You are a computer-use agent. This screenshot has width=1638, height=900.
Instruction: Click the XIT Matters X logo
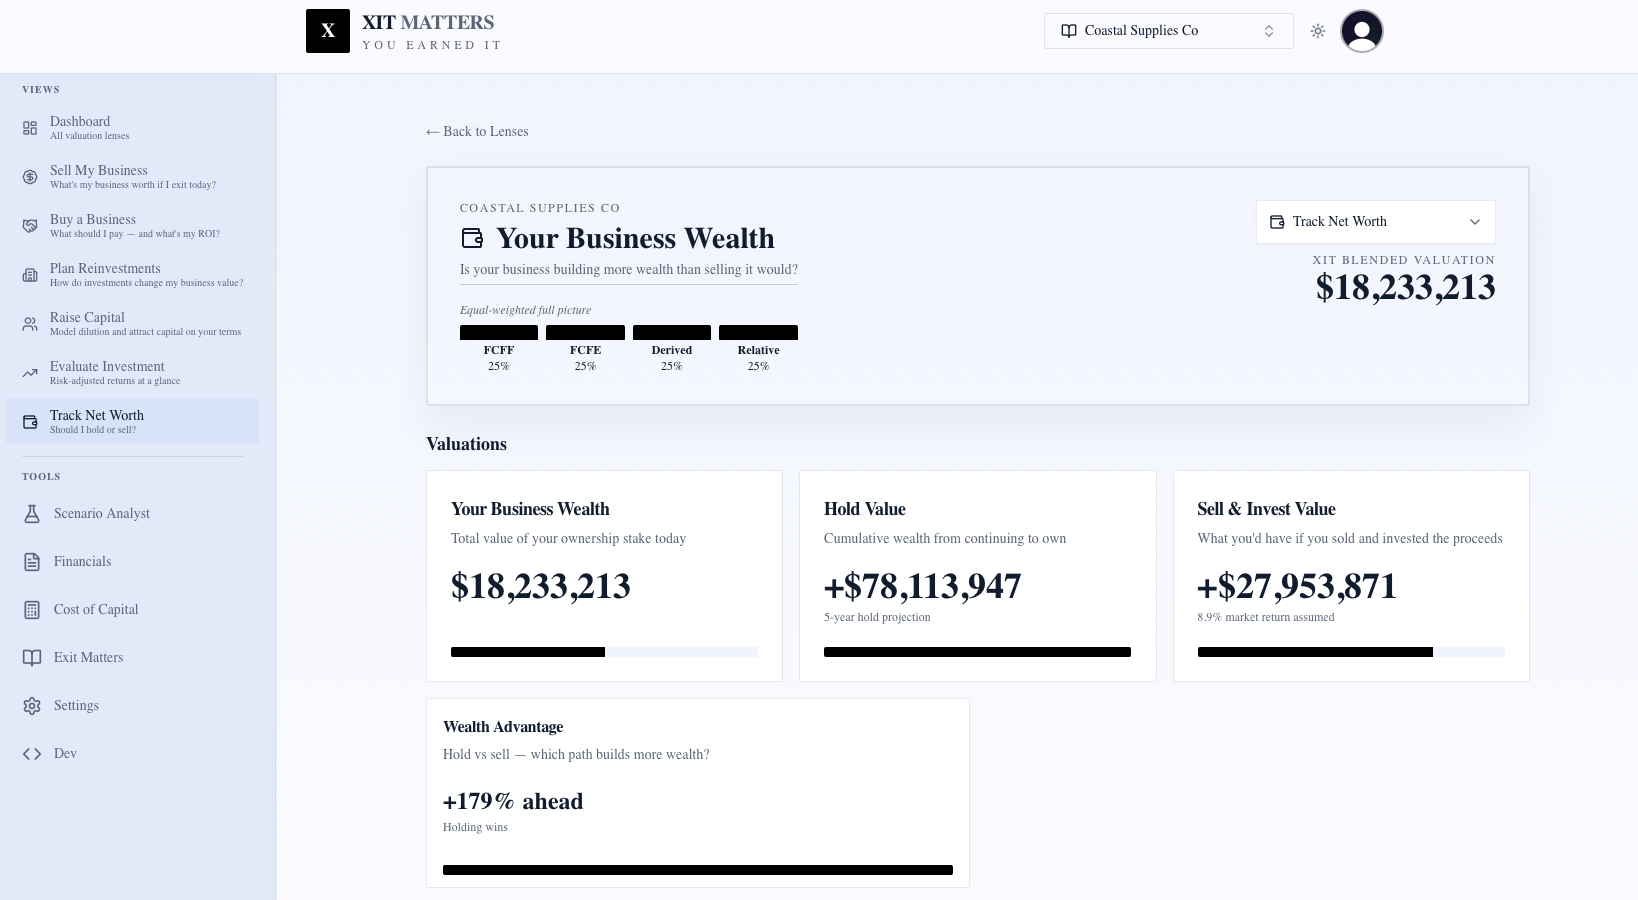coord(328,31)
